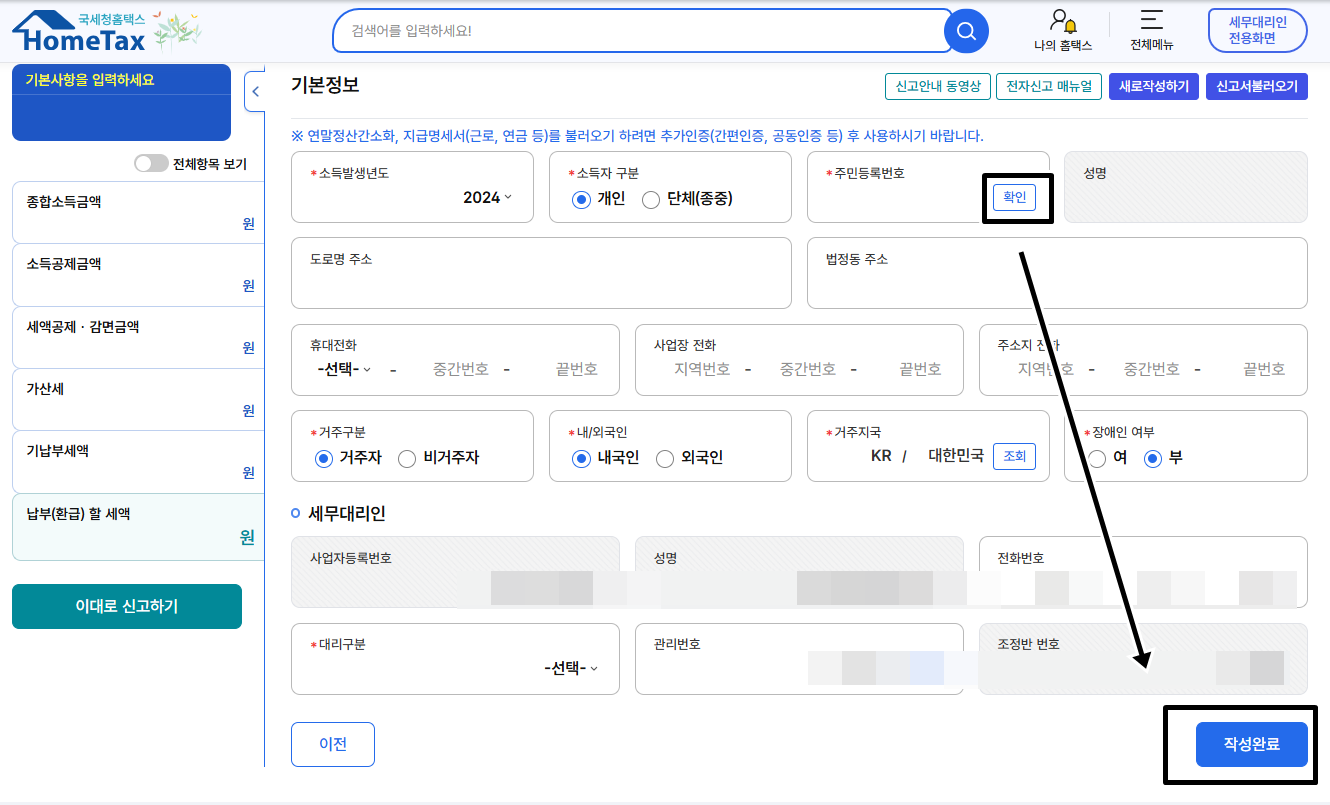The width and height of the screenshot is (1330, 805).
Task: Click 조회 to look up 거주지국
Action: (x=1014, y=456)
